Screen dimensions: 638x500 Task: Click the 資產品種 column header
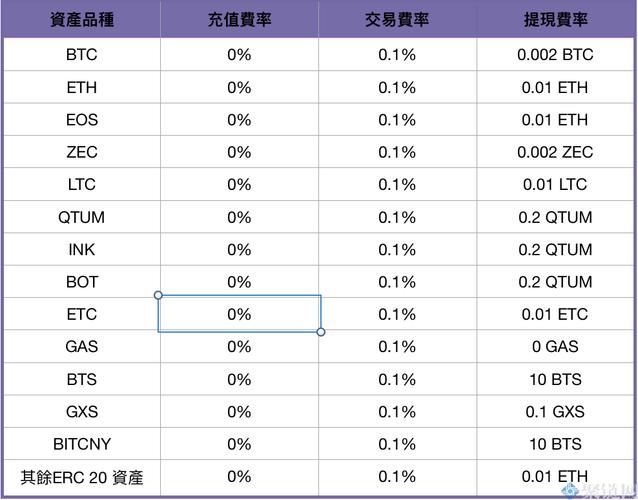pyautogui.click(x=82, y=19)
